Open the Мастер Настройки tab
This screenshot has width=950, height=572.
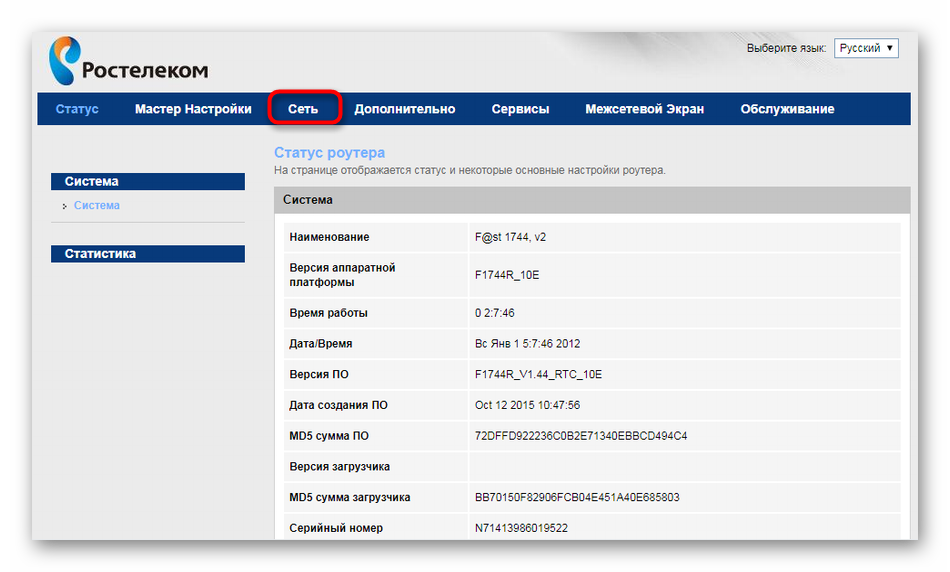(193, 109)
